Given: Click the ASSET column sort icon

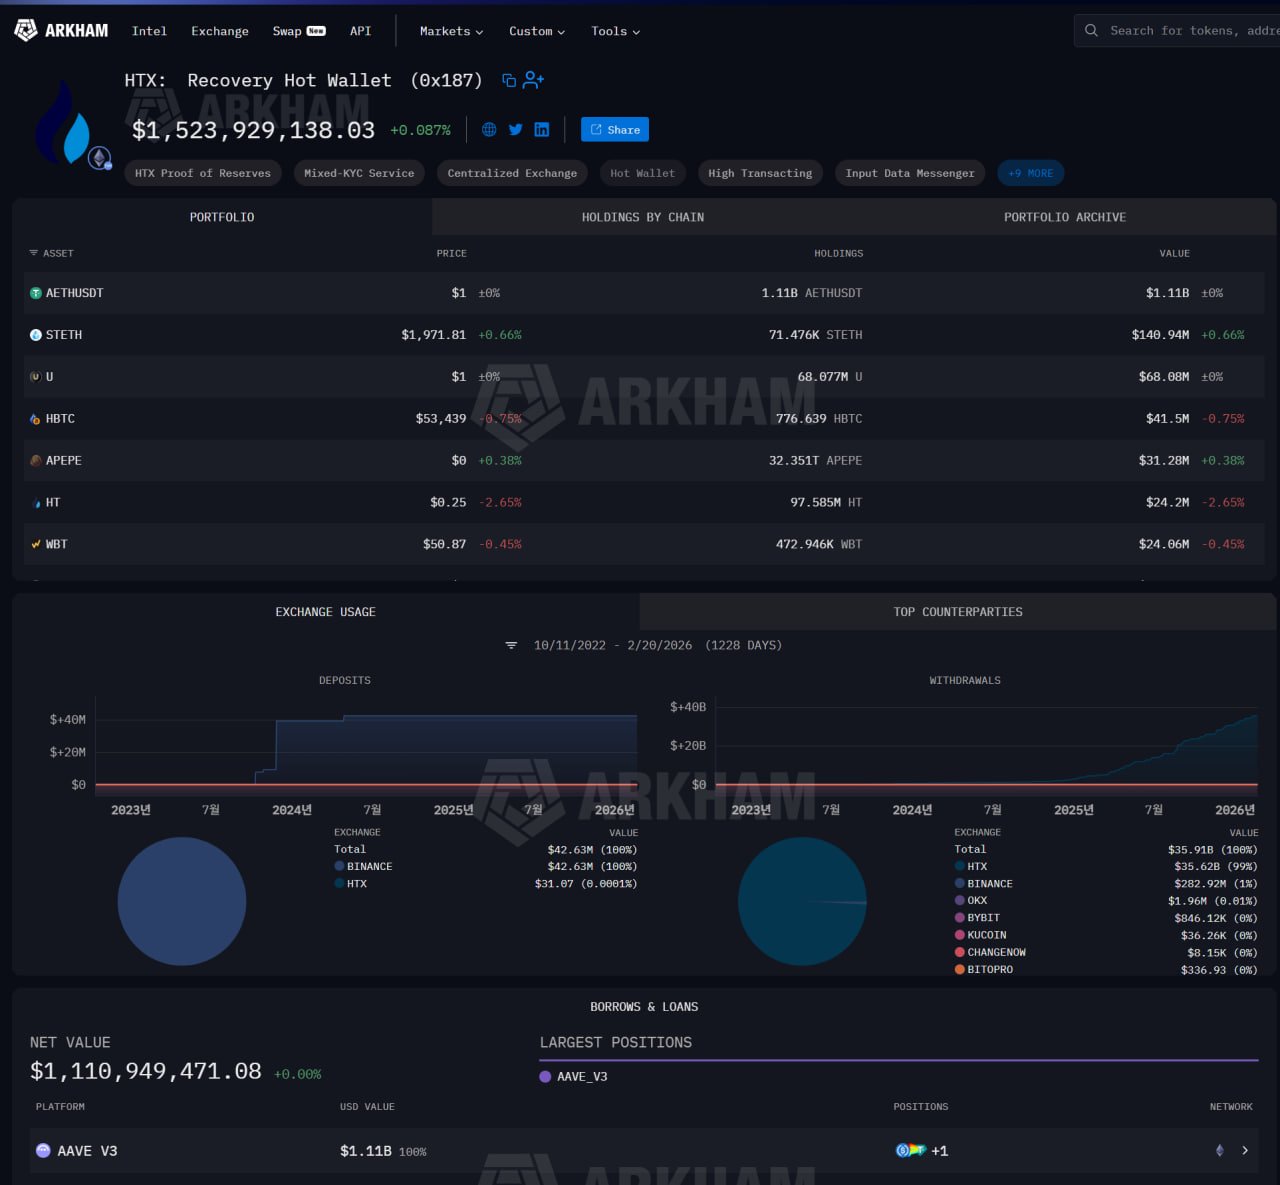Looking at the screenshot, I should [x=33, y=254].
